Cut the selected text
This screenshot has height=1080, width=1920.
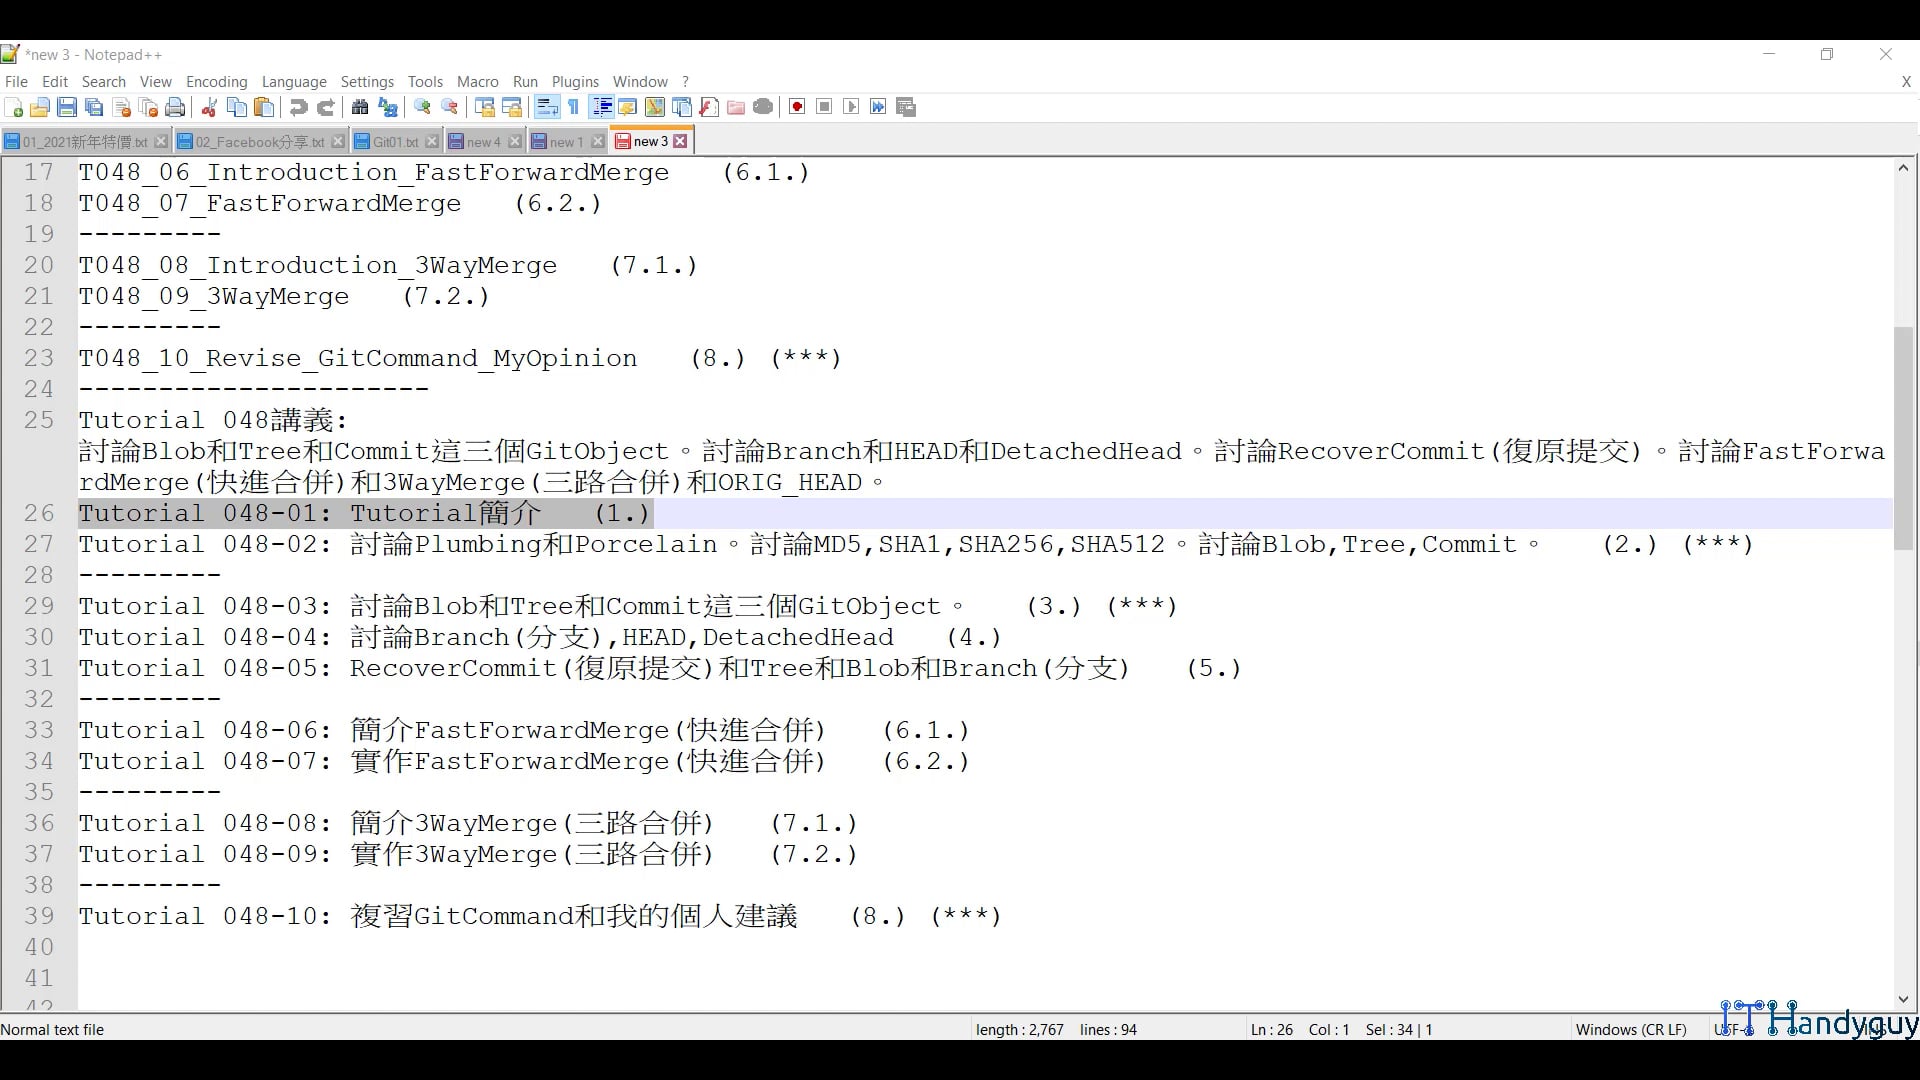point(209,107)
